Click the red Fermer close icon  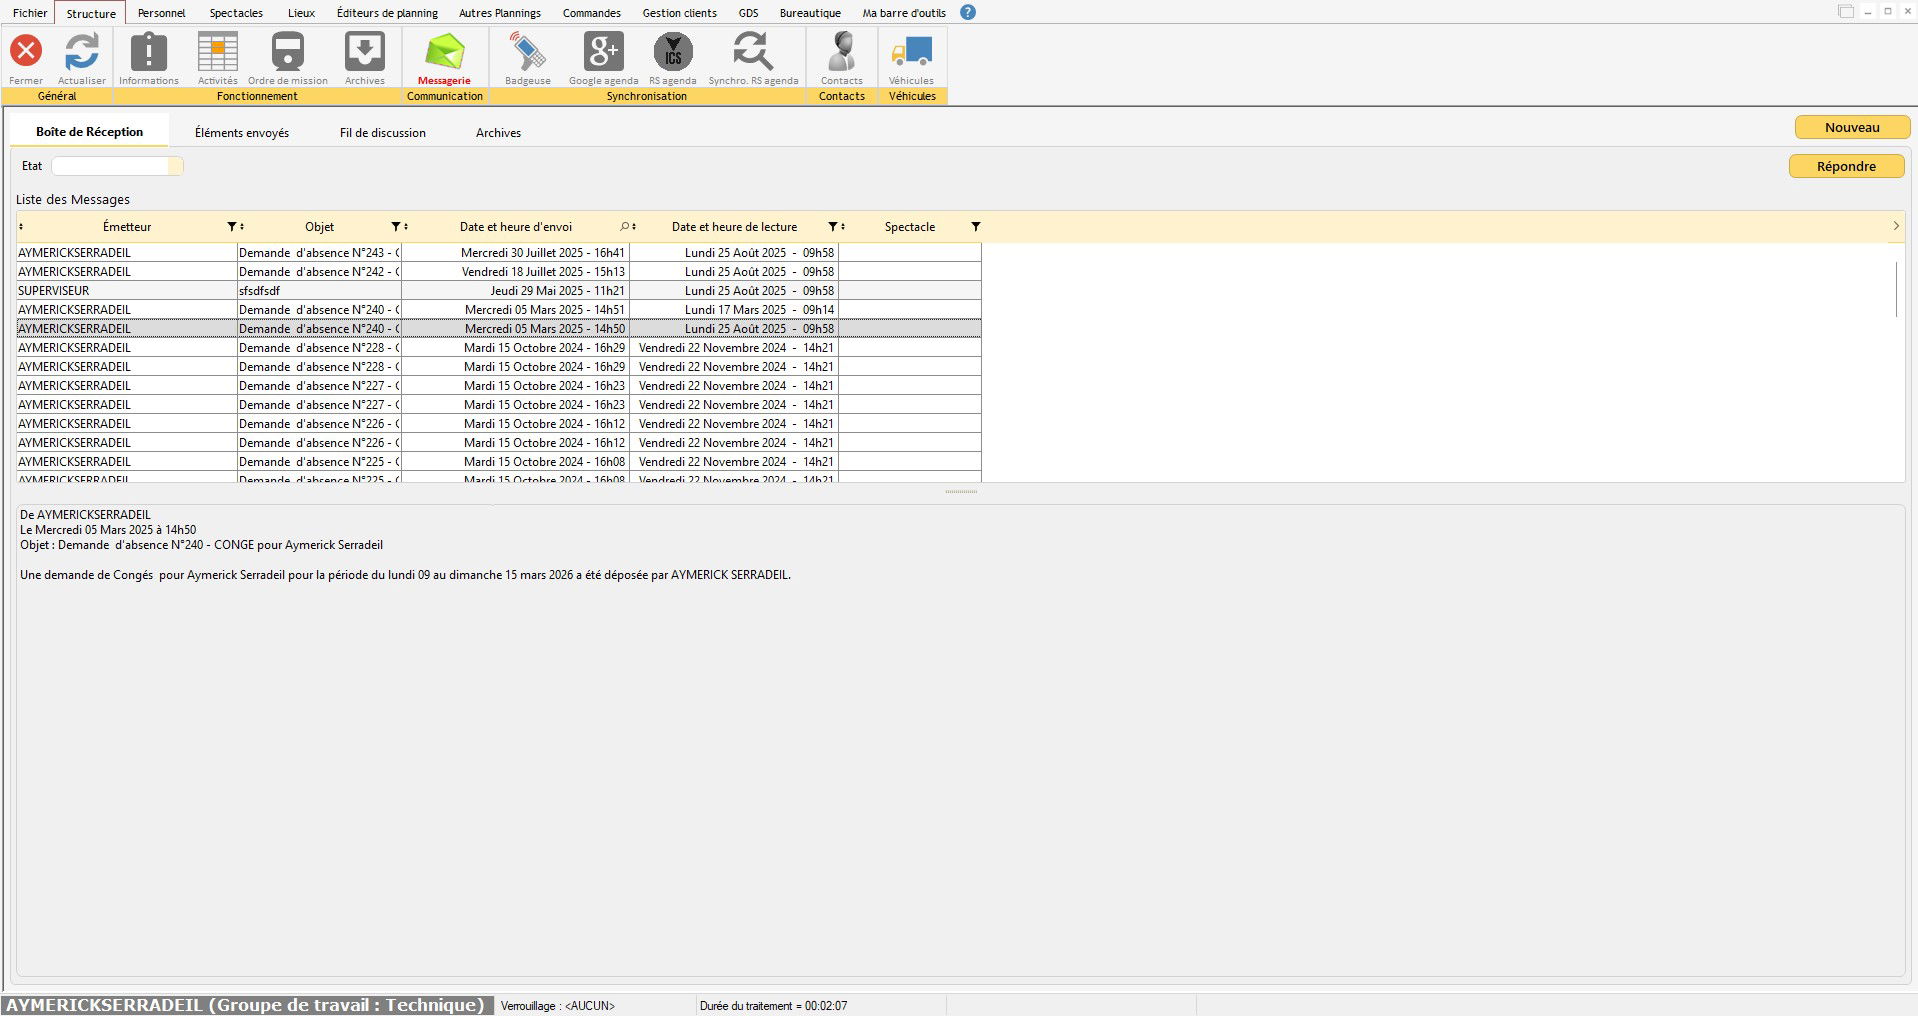[26, 51]
